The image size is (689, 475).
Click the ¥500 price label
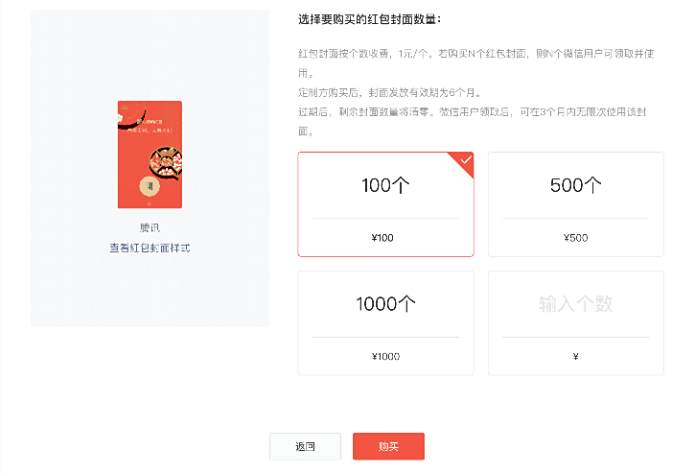[576, 238]
